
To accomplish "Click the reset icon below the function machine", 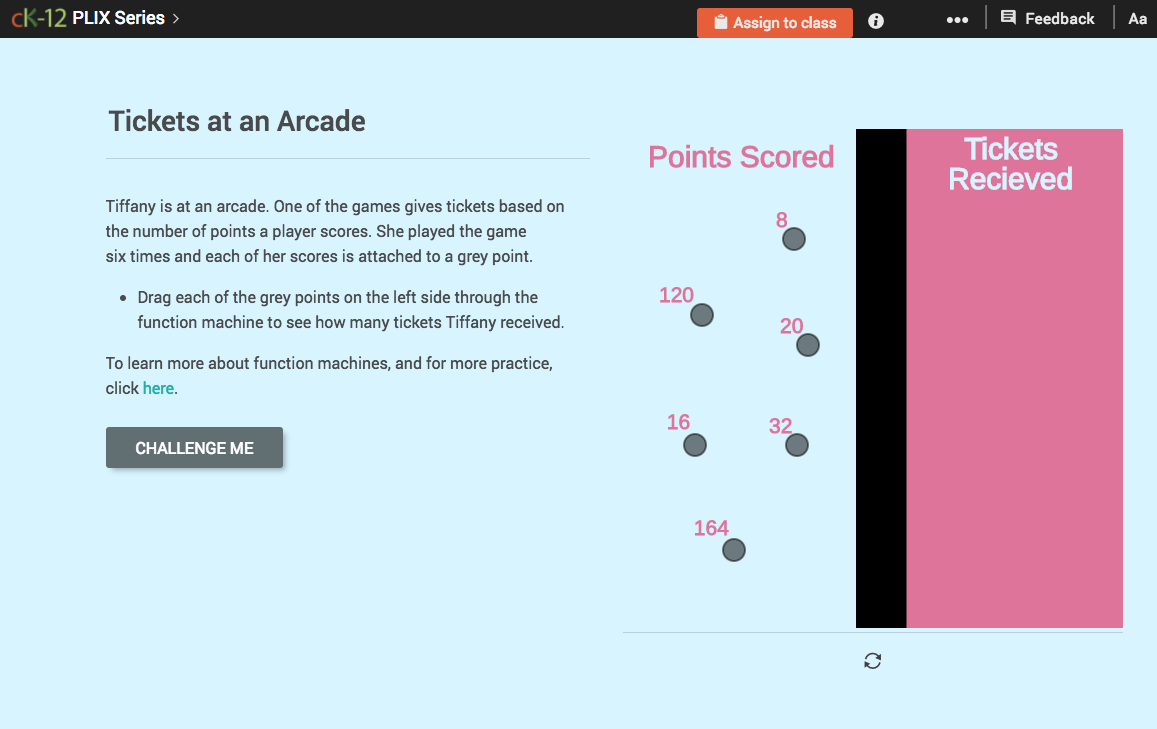I will [x=872, y=661].
